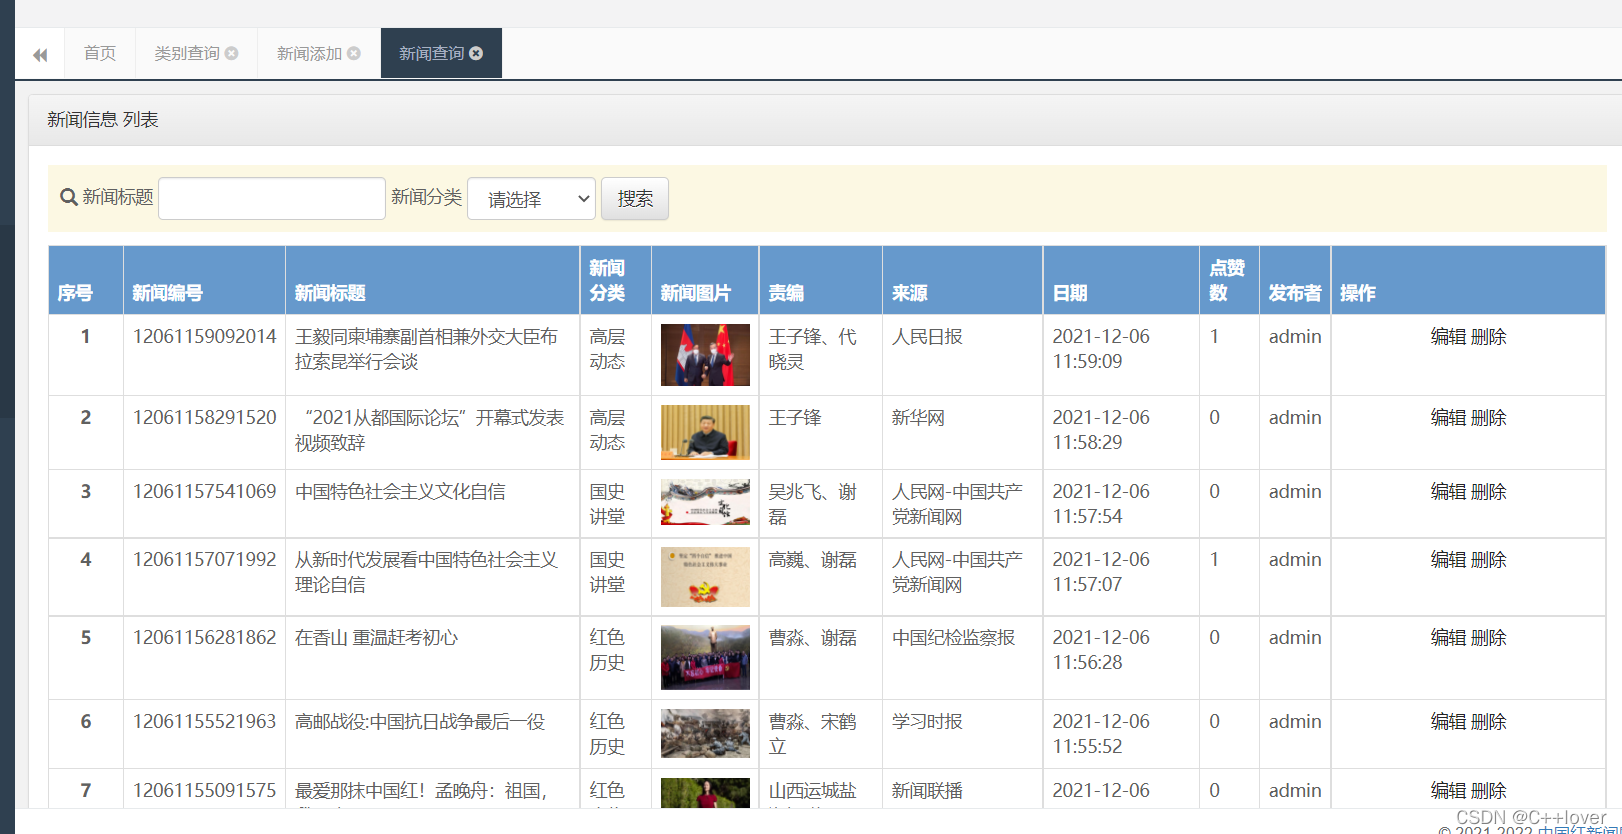Close the 类别查询 tab
Viewport: 1622px width, 834px height.
232,53
